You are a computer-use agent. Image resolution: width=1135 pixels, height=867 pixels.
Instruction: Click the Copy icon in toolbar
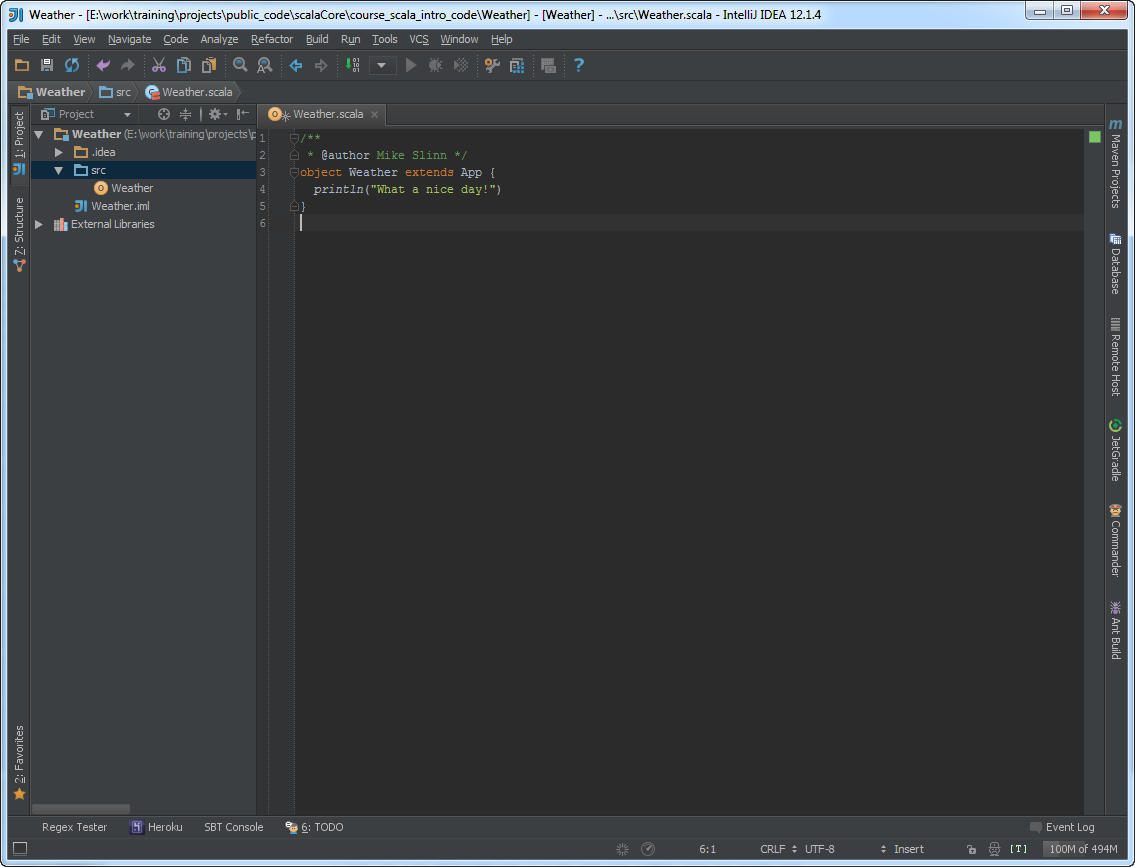184,65
